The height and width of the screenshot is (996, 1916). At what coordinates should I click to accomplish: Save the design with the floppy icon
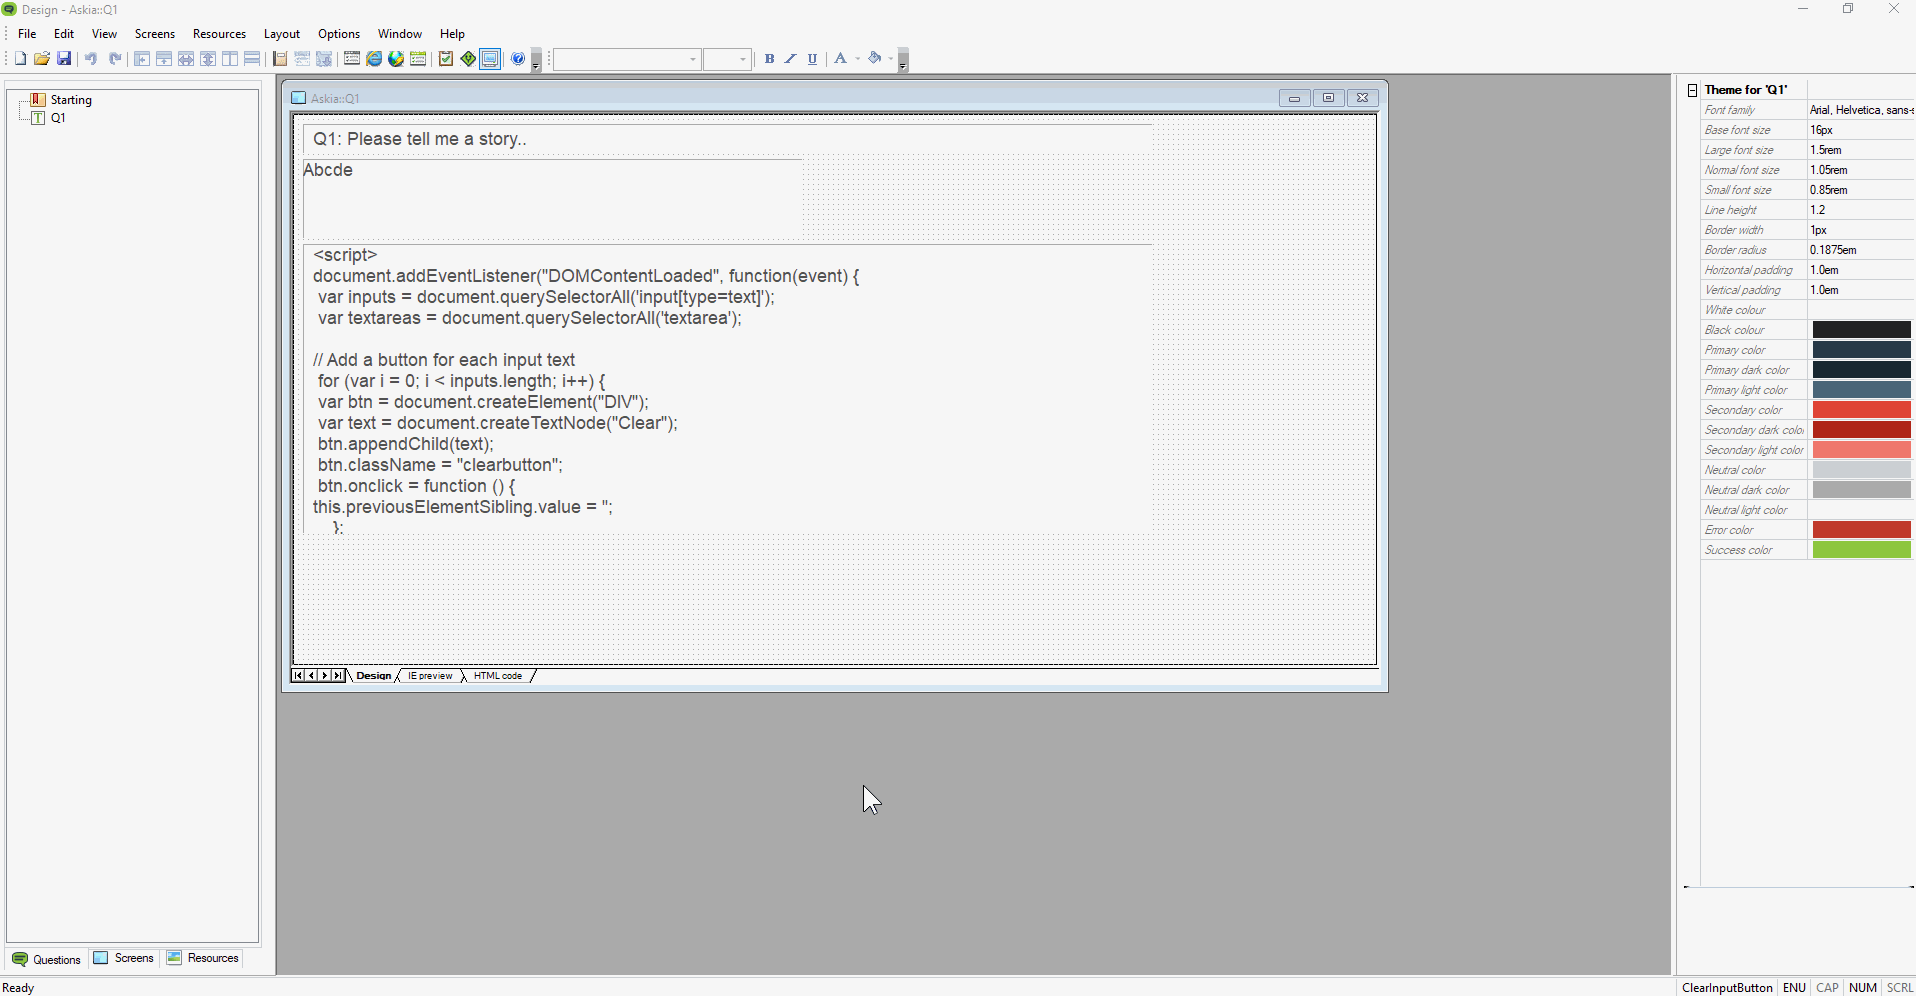pyautogui.click(x=64, y=59)
